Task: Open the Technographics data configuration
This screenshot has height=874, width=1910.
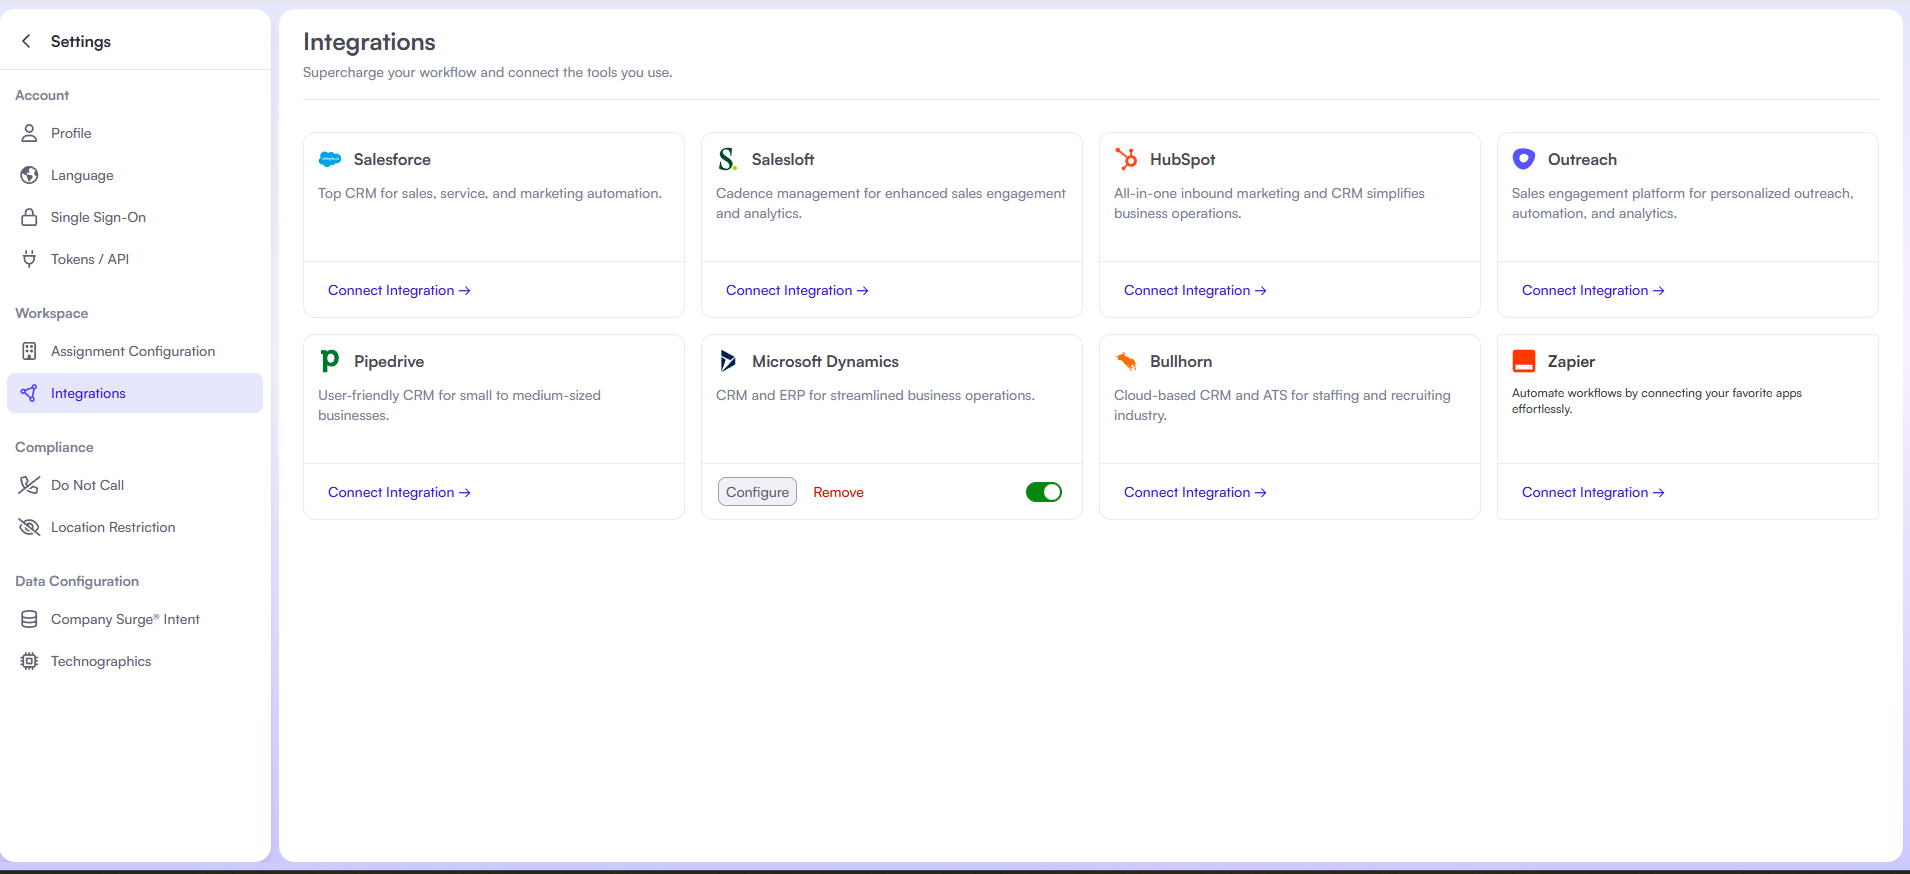Action: pyautogui.click(x=101, y=661)
